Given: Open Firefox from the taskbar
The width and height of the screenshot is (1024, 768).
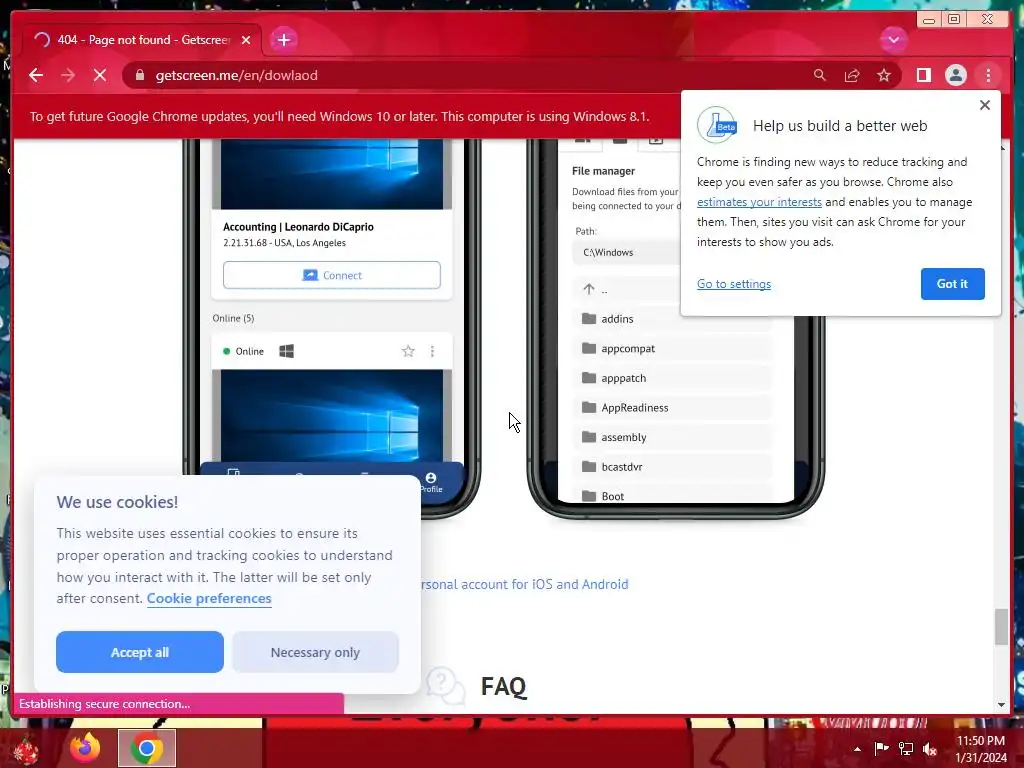Looking at the screenshot, I should point(86,748).
